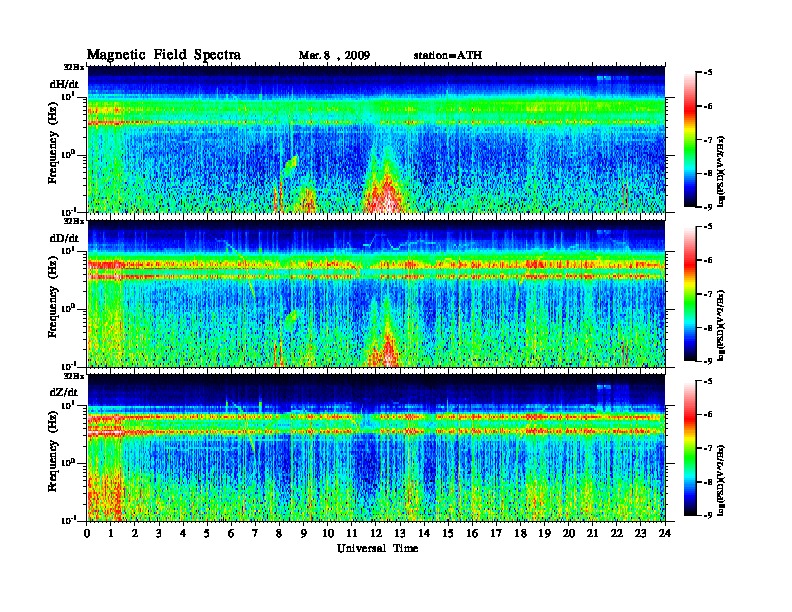
Task: Click the '-7' tick on the dZ/dt color bar
Action: (708, 448)
